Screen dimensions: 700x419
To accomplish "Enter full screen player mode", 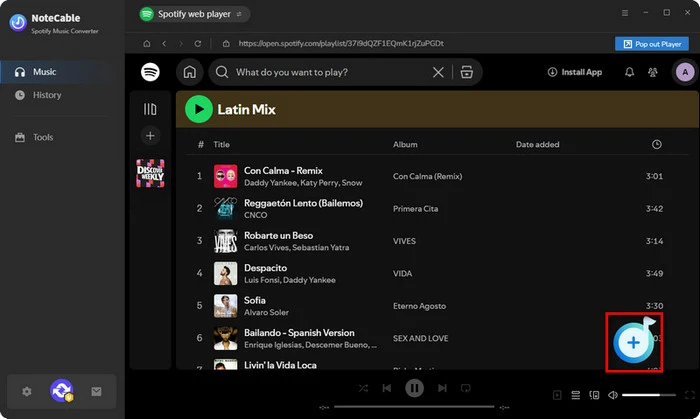I will click(x=690, y=395).
